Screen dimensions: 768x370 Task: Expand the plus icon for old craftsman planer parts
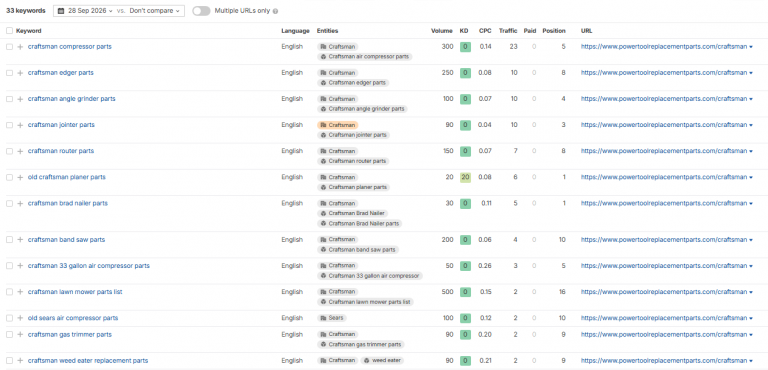click(x=20, y=177)
